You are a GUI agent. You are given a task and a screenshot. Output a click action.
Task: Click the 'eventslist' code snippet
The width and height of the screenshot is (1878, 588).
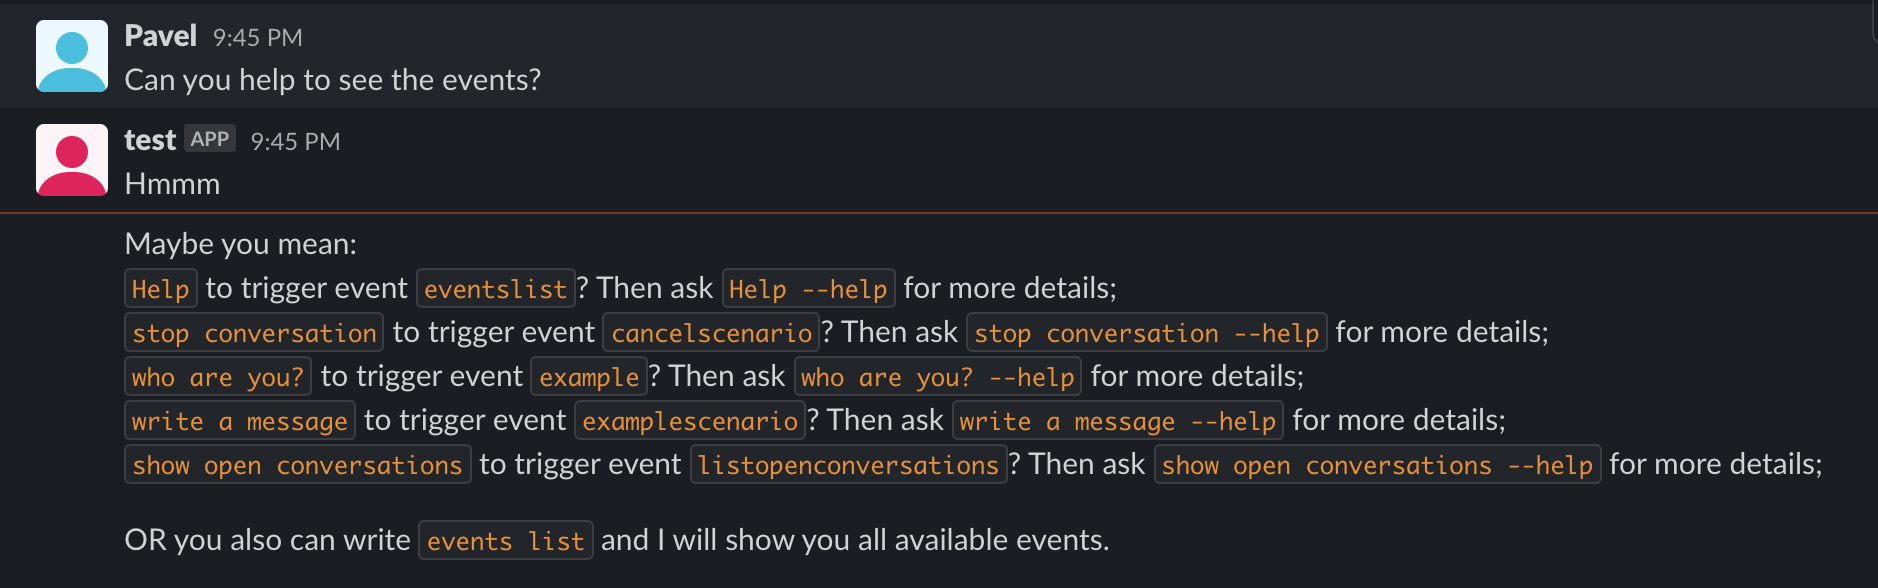tap(496, 289)
